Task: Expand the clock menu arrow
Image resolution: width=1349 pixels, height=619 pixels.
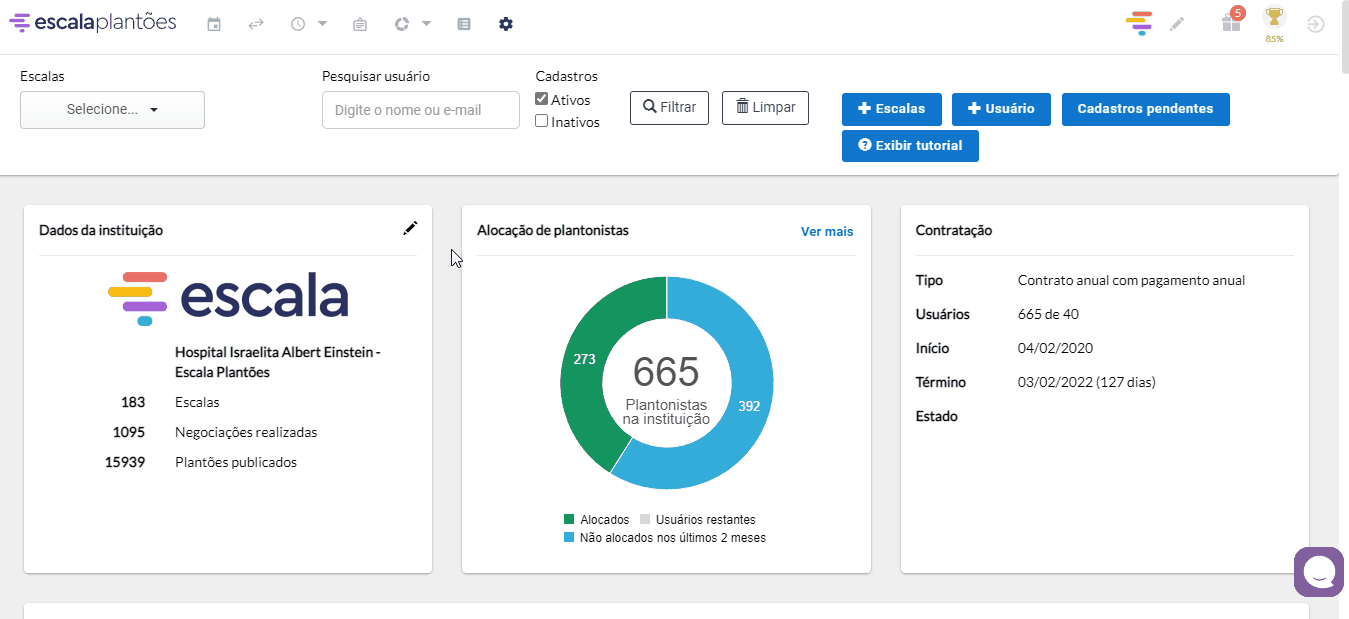Action: (322, 24)
